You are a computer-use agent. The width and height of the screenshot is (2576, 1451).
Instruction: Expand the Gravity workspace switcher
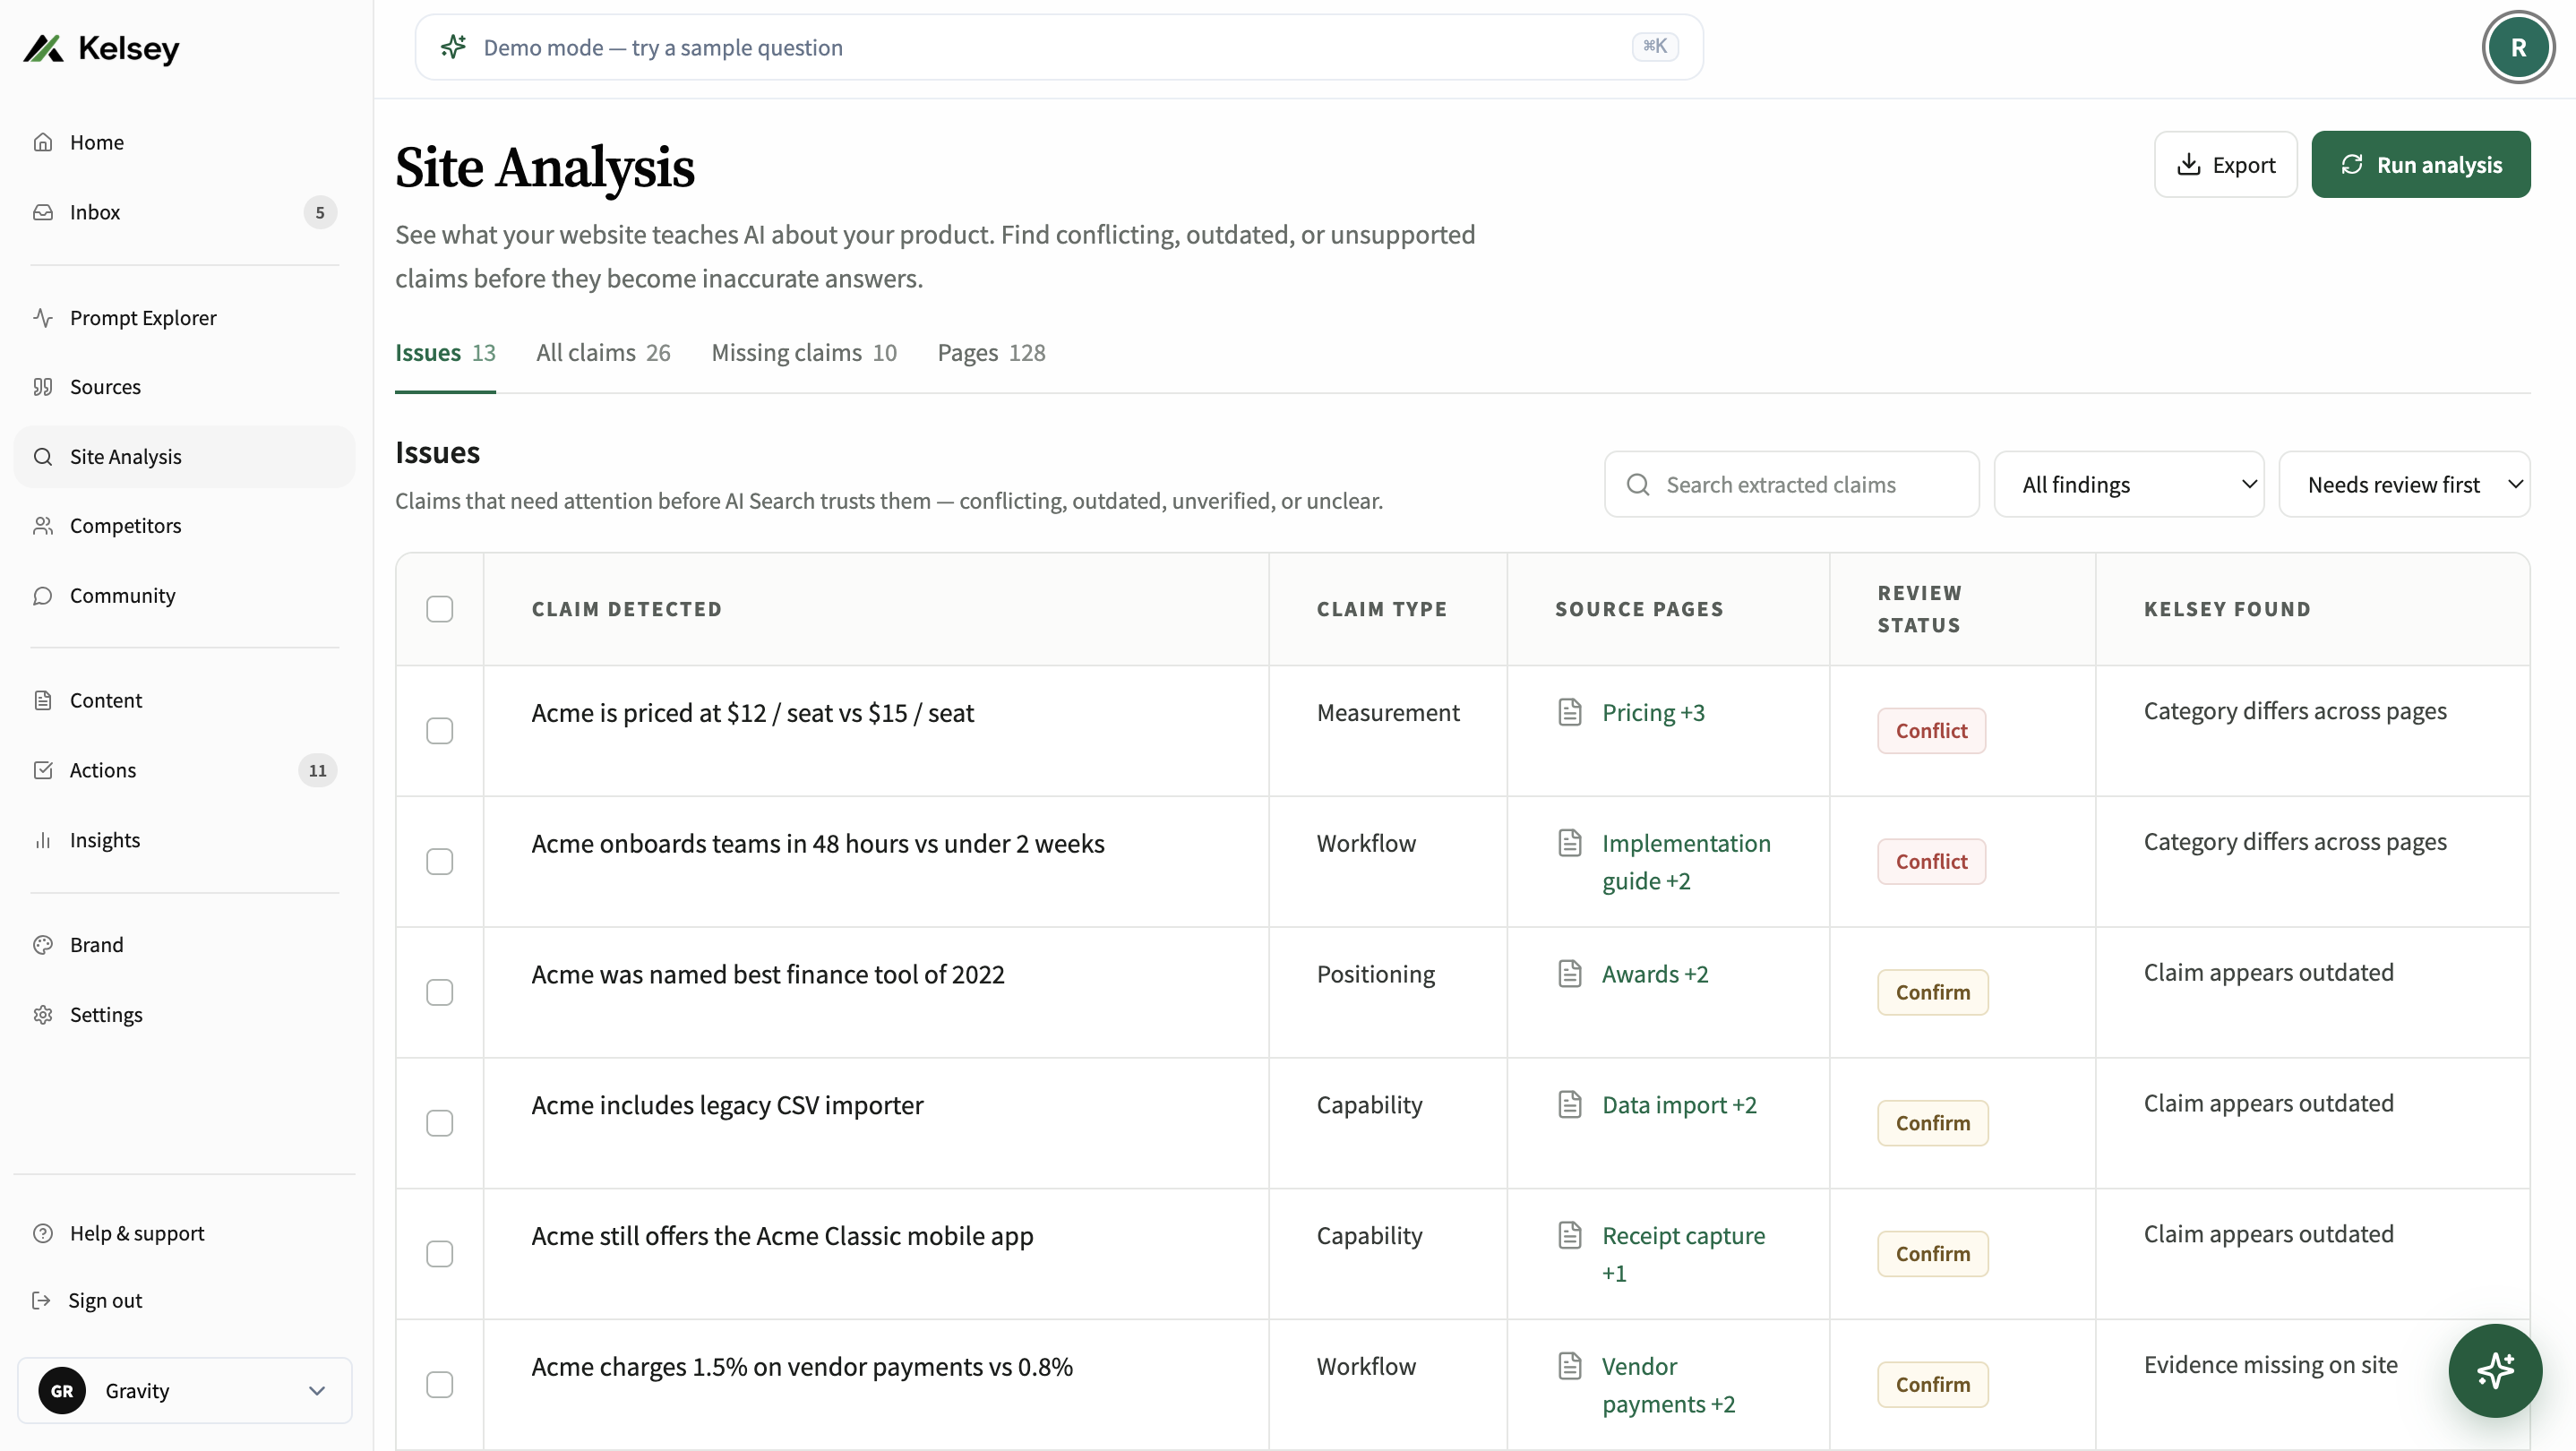tap(185, 1390)
